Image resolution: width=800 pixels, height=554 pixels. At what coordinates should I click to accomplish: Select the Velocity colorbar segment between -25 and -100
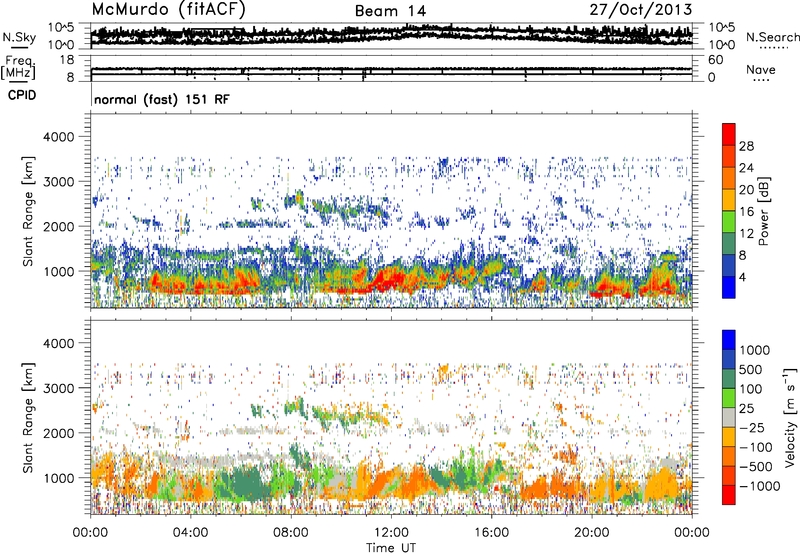pyautogui.click(x=729, y=437)
